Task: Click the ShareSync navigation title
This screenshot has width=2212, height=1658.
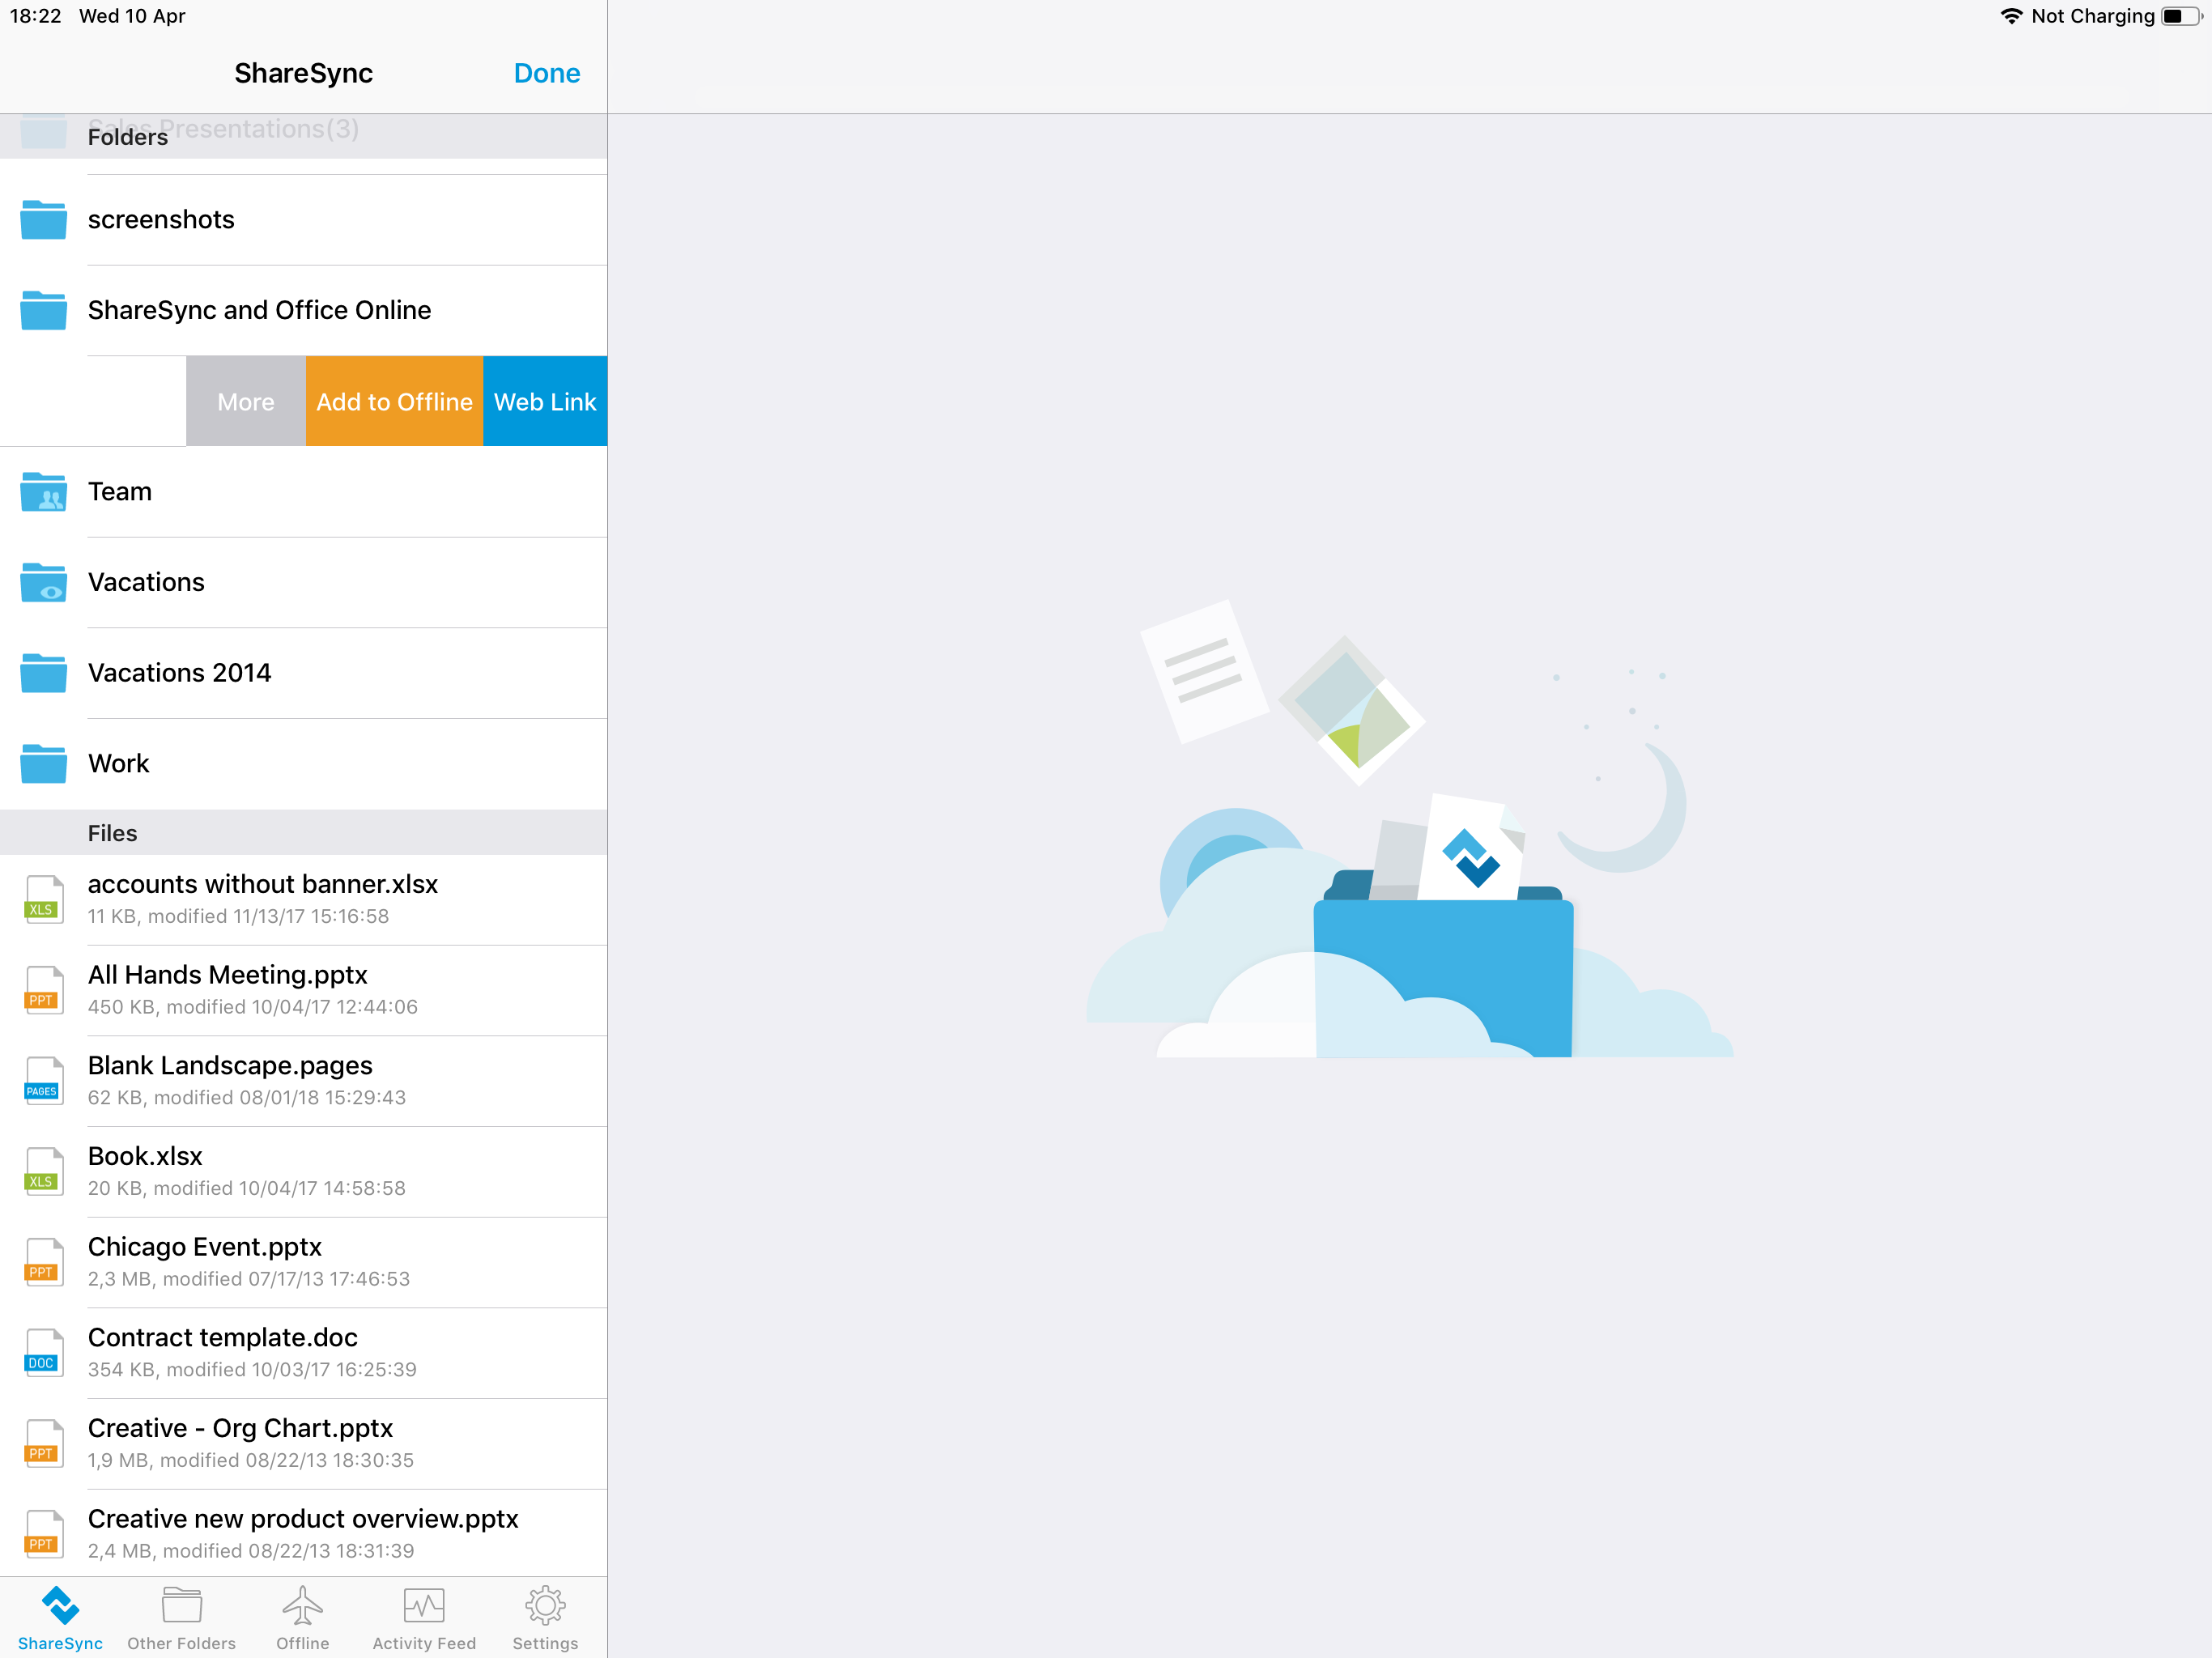Action: click(x=303, y=73)
